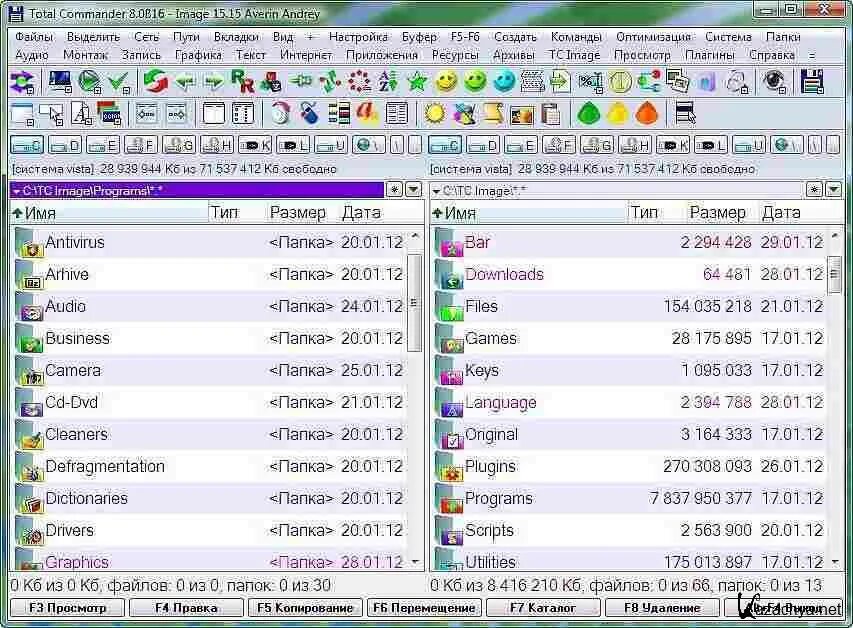Click the green checkmark toolbar icon
Viewport: 853px width, 628px height.
(118, 82)
